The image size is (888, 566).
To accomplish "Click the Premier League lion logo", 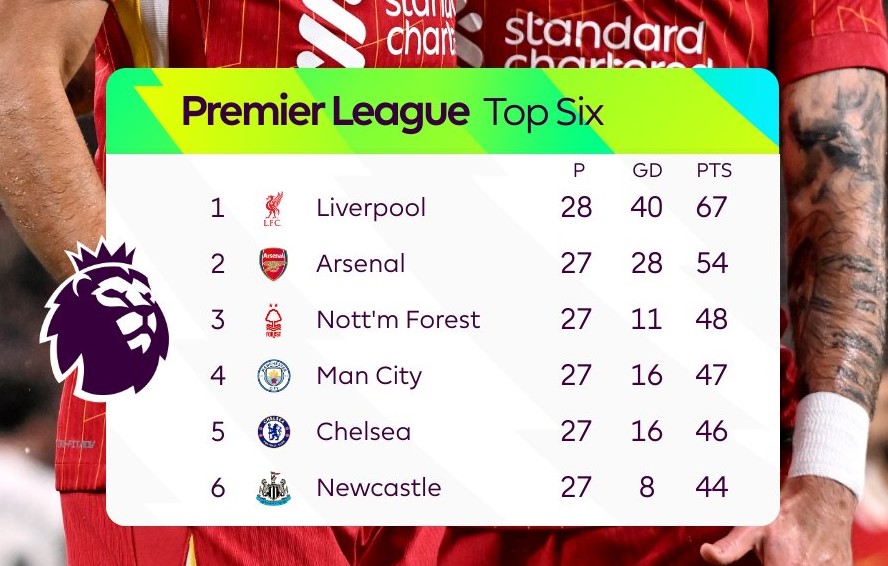I will [105, 320].
